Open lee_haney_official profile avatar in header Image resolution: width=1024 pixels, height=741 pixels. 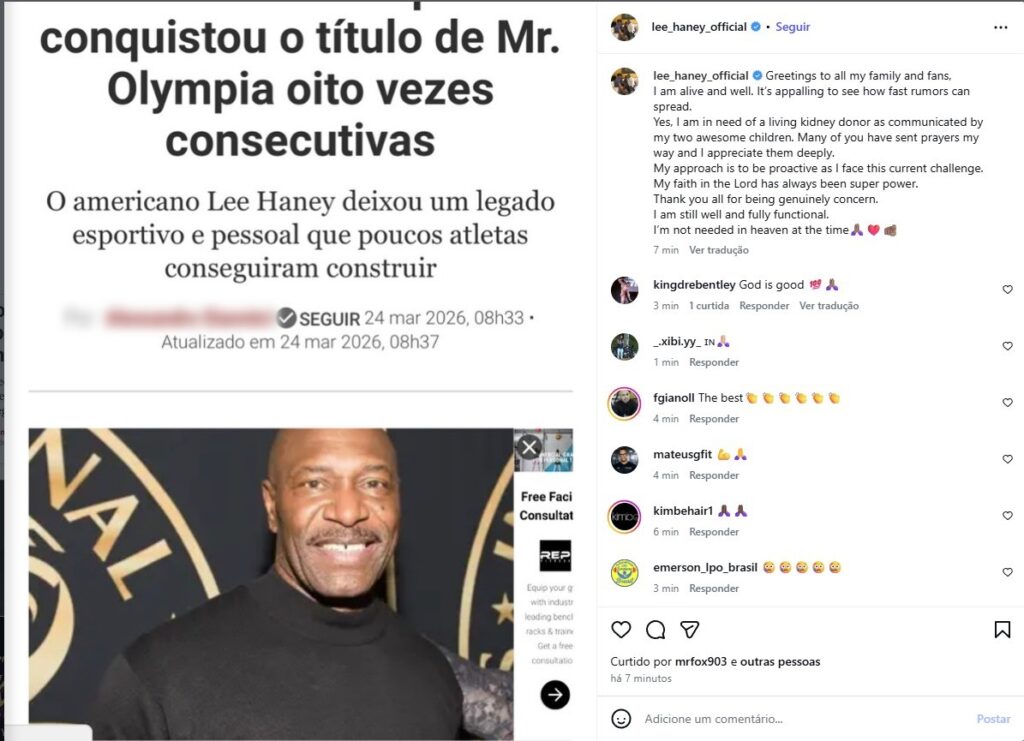tap(624, 27)
